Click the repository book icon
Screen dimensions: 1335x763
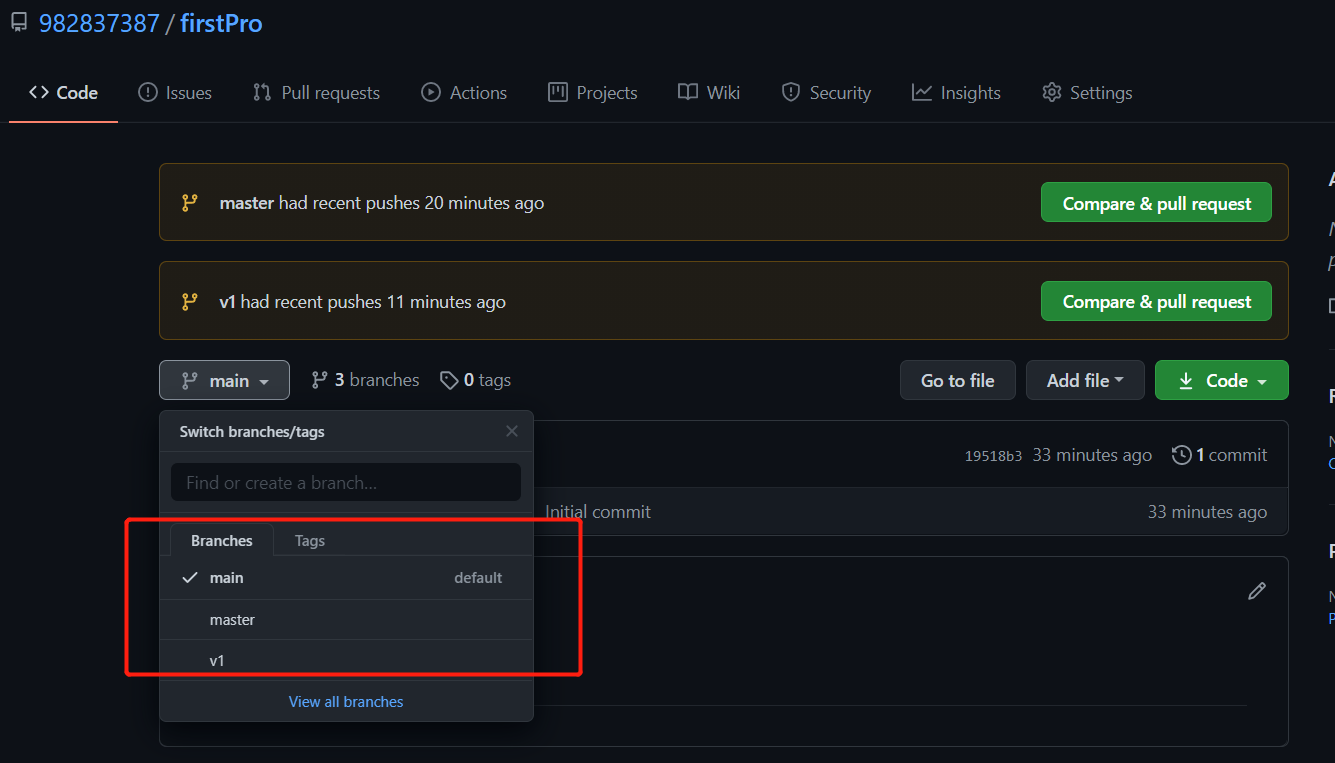click(x=19, y=23)
